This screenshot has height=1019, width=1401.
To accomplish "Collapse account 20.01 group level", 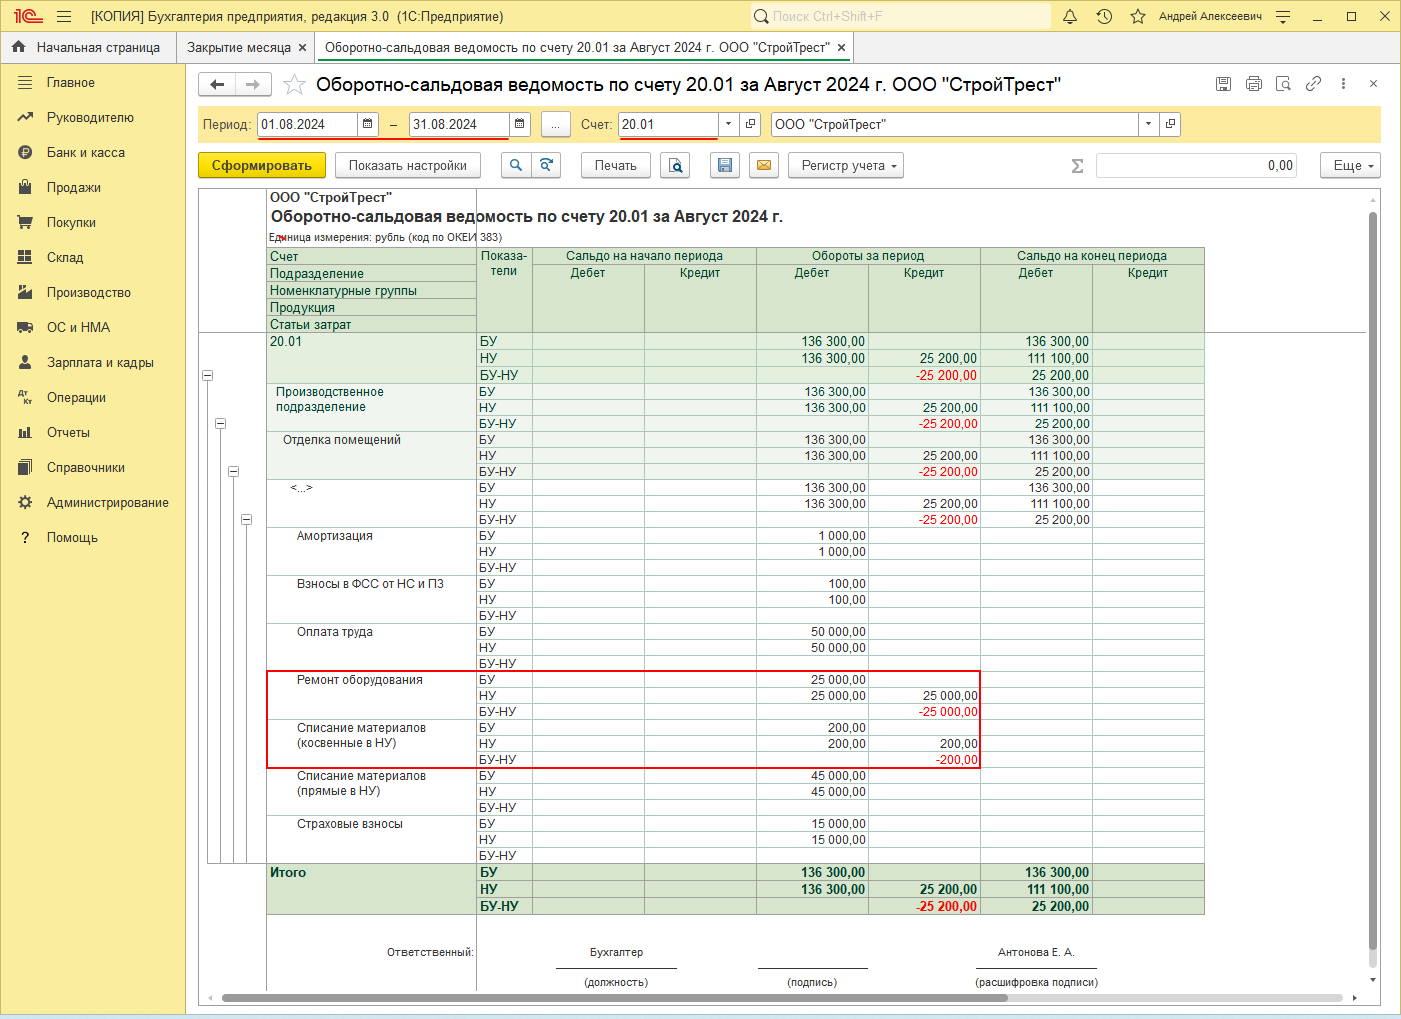I will click(208, 375).
